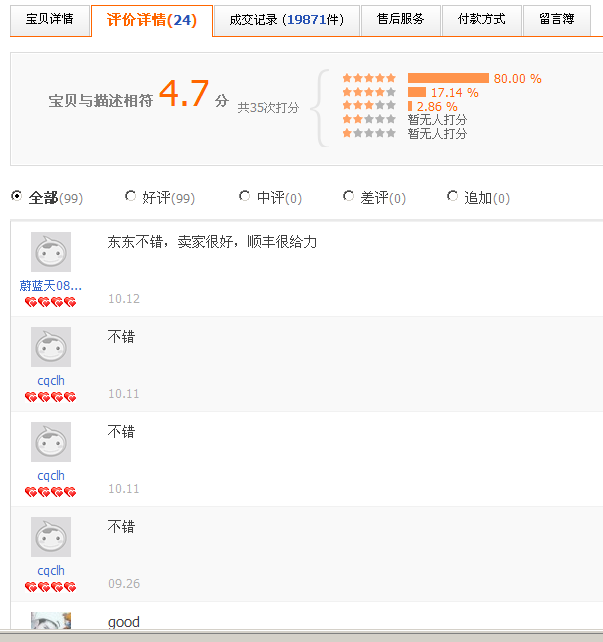
Task: Click the four-star rating row
Action: pos(369,92)
